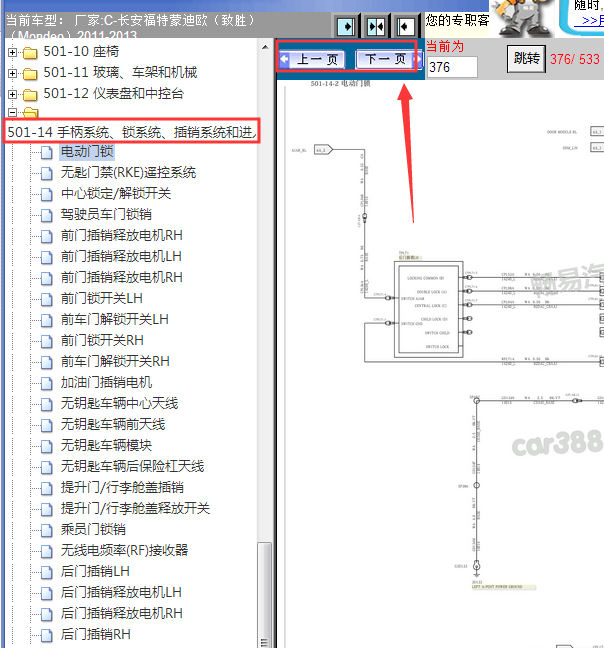Open 前门锁开关LH document
This screenshot has width=604, height=648.
click(x=102, y=299)
